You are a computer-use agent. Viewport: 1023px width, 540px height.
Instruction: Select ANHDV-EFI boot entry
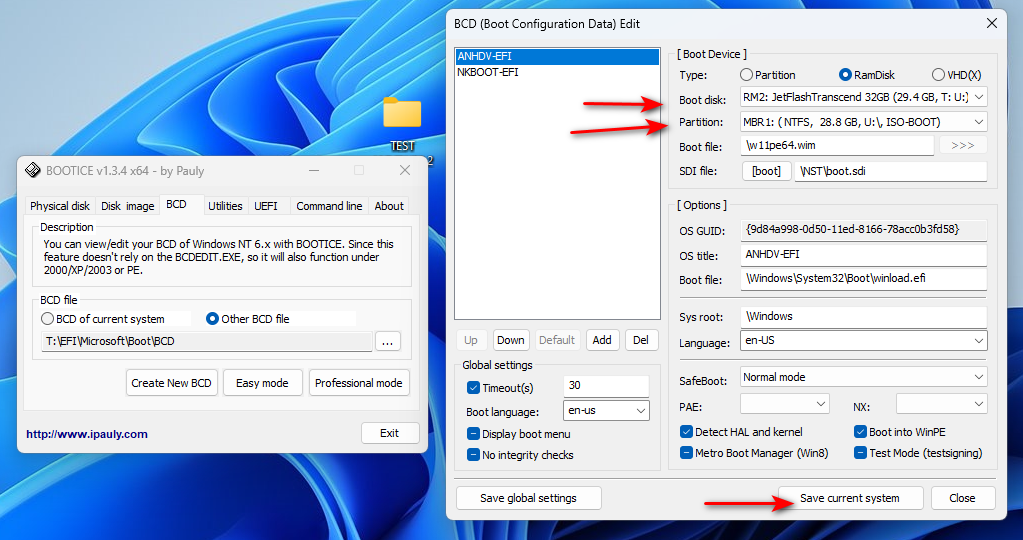click(x=557, y=56)
